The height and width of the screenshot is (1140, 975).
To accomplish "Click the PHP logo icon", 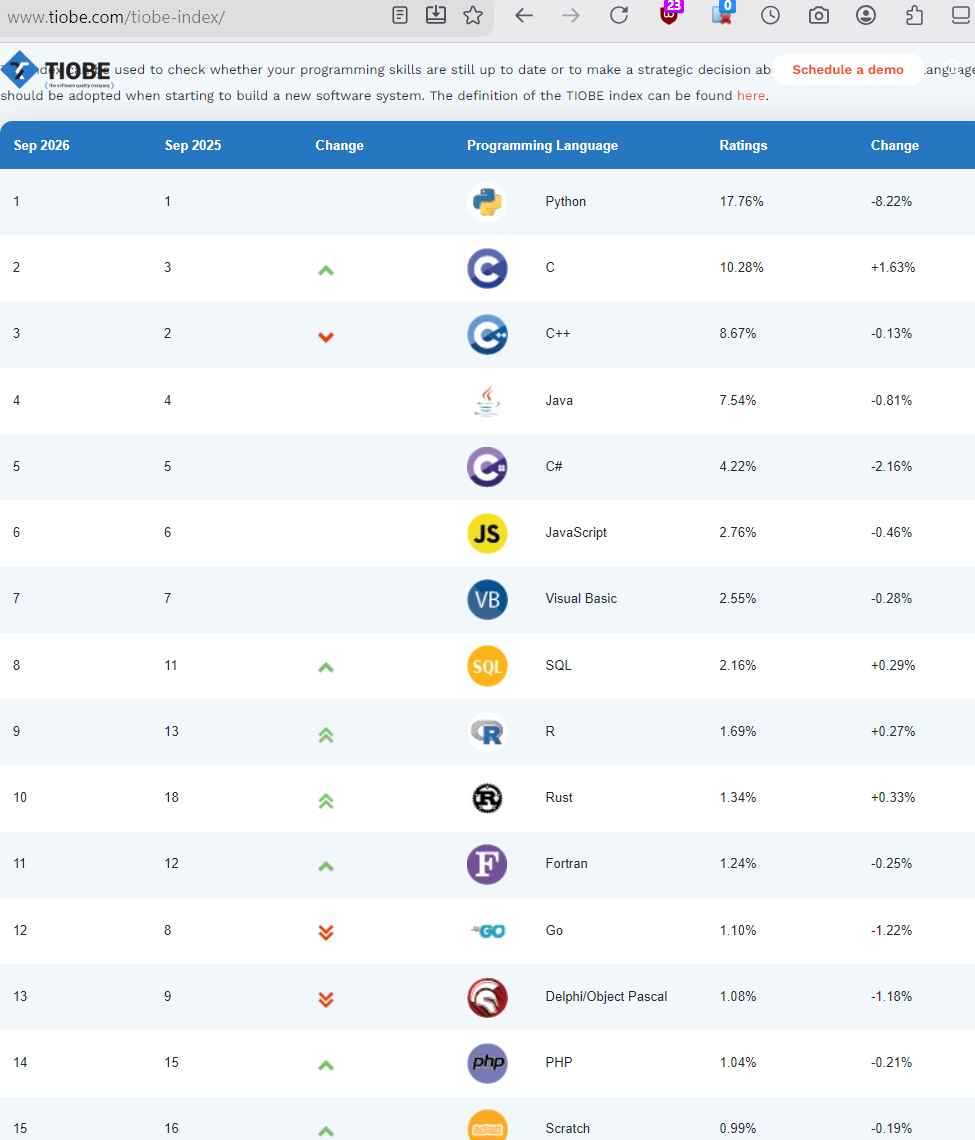I will (x=487, y=1064).
